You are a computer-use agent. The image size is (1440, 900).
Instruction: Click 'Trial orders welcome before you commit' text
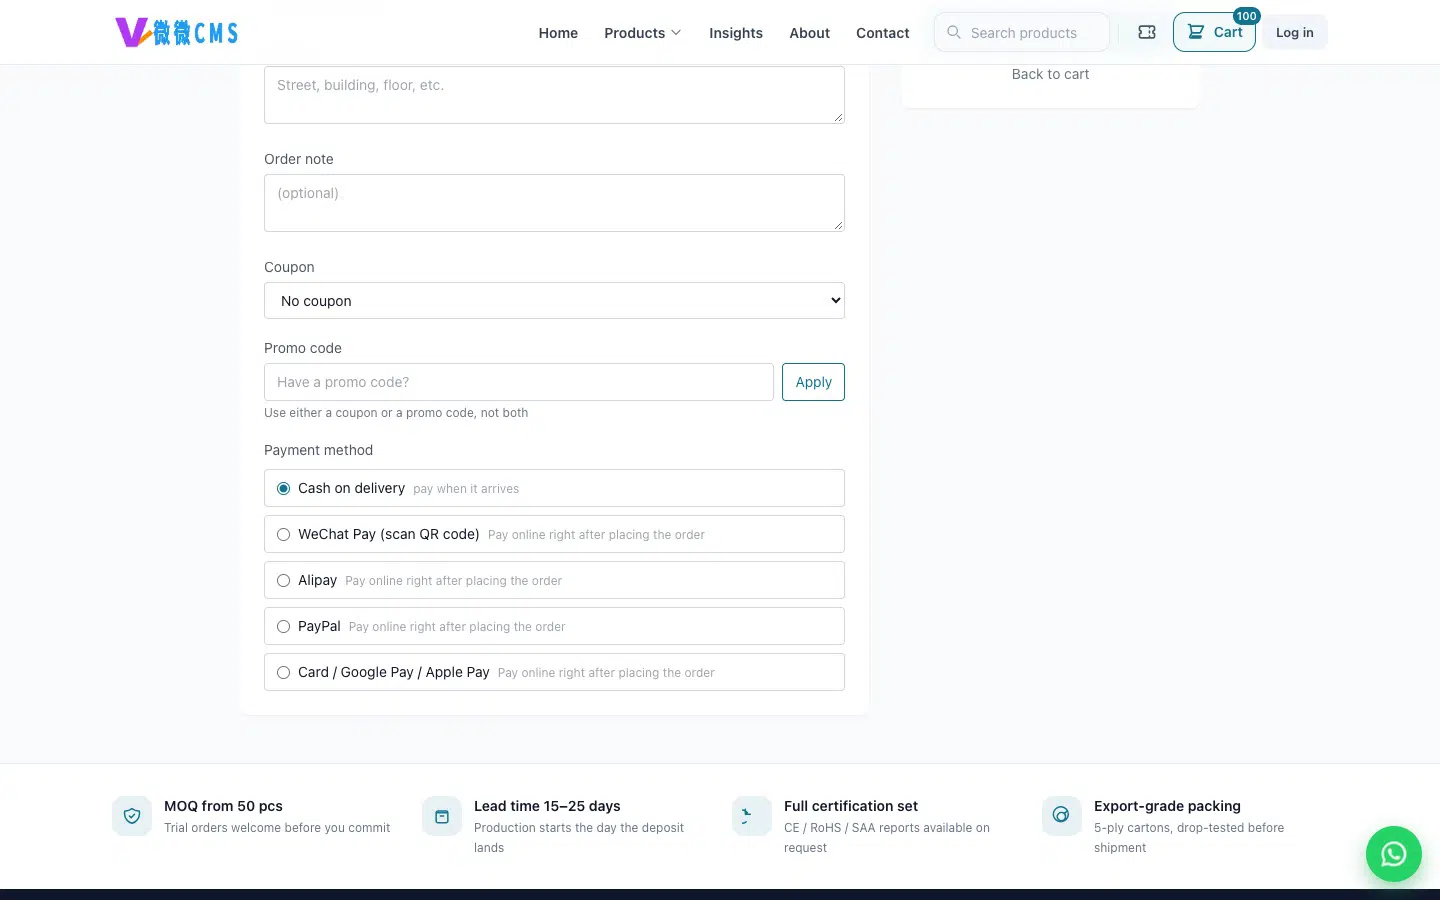click(277, 828)
